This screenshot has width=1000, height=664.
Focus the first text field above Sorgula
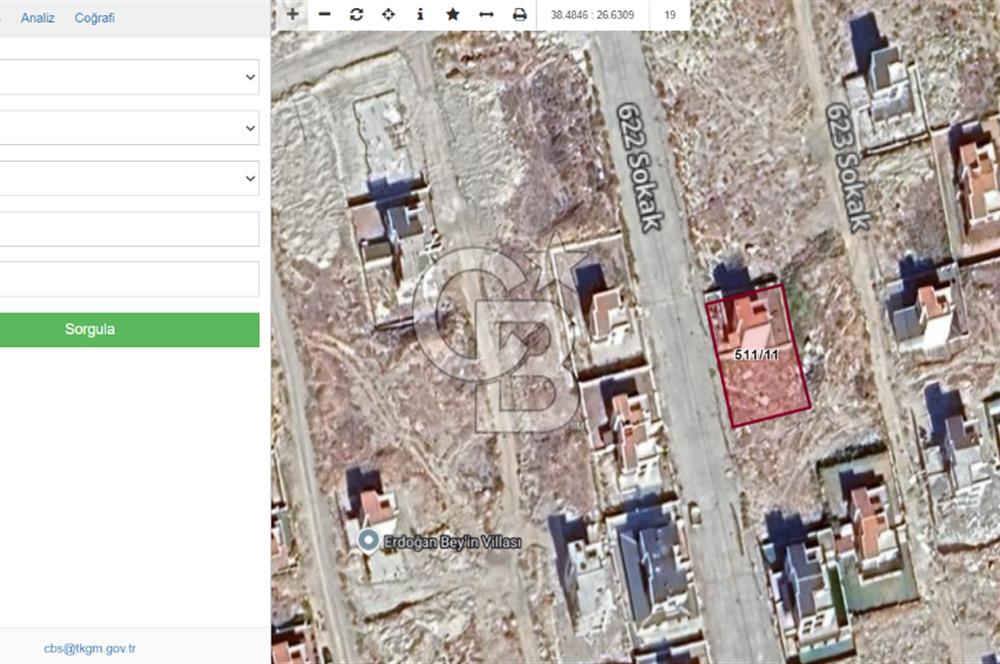click(128, 229)
